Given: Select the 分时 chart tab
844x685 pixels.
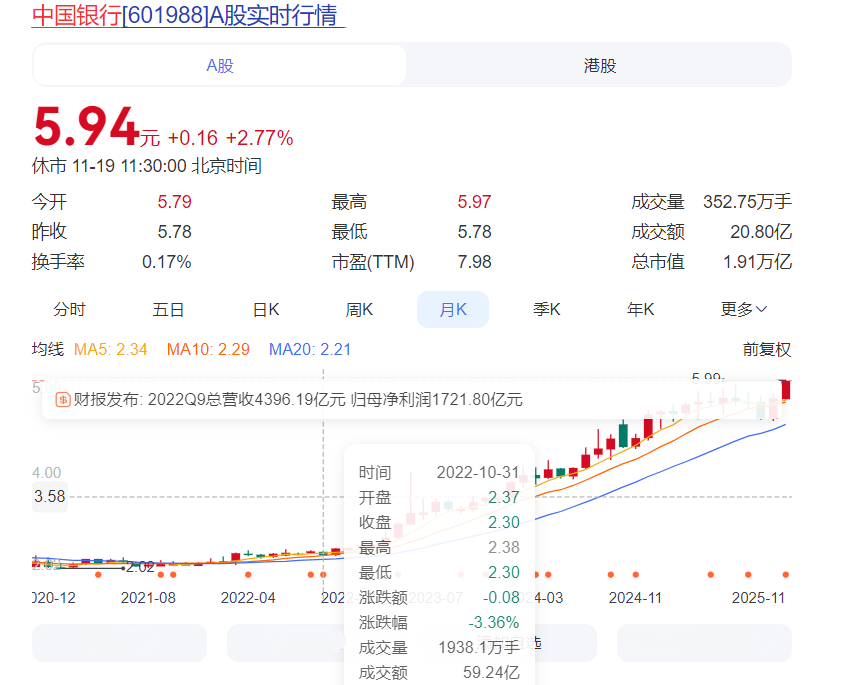Looking at the screenshot, I should click(x=69, y=309).
